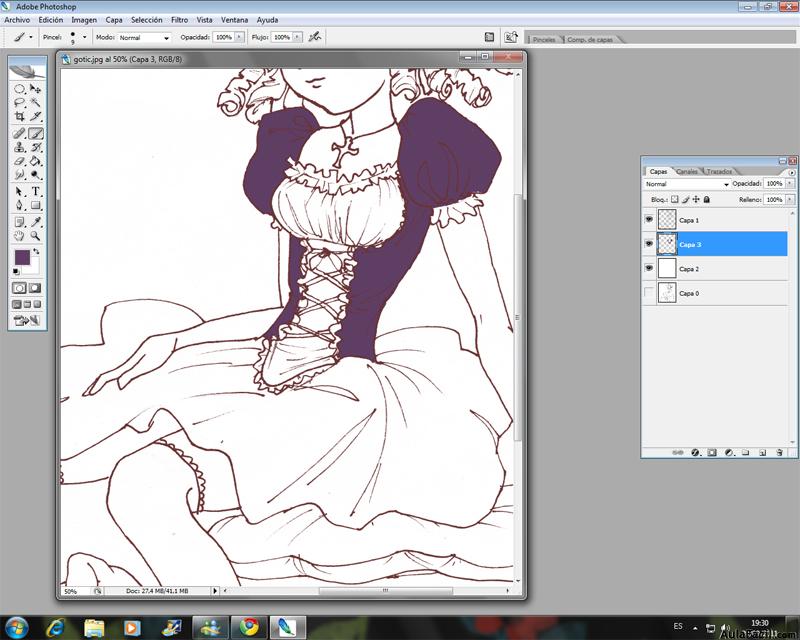Select the Healing Brush tool

click(19, 134)
